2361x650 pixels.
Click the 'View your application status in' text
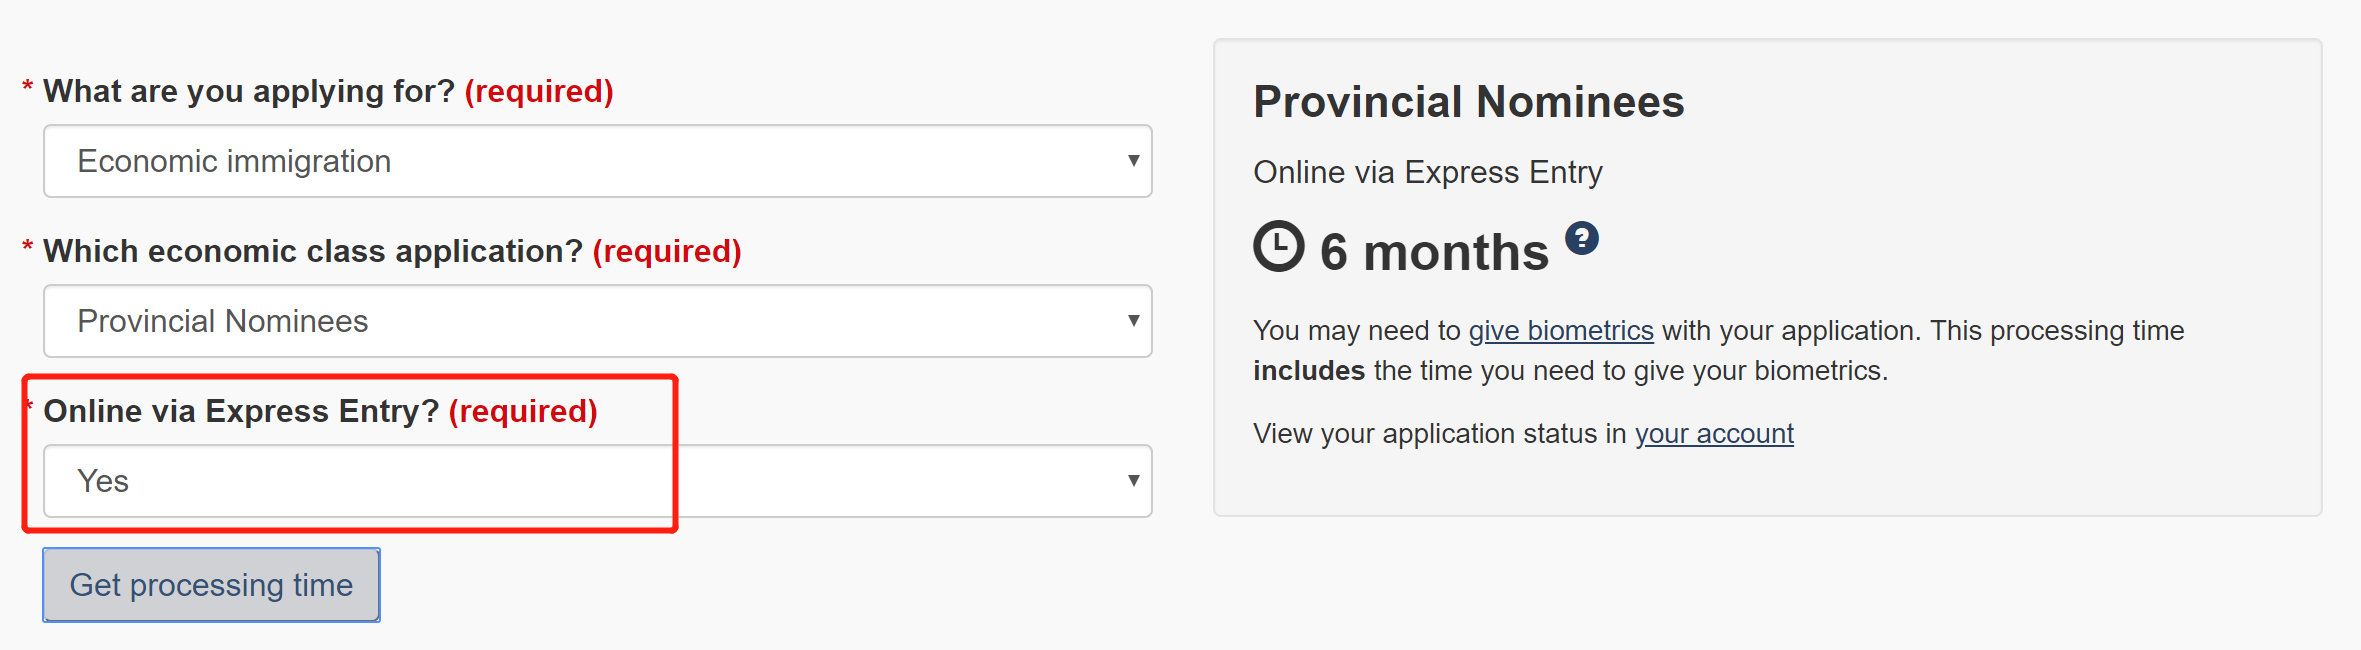coord(1440,434)
